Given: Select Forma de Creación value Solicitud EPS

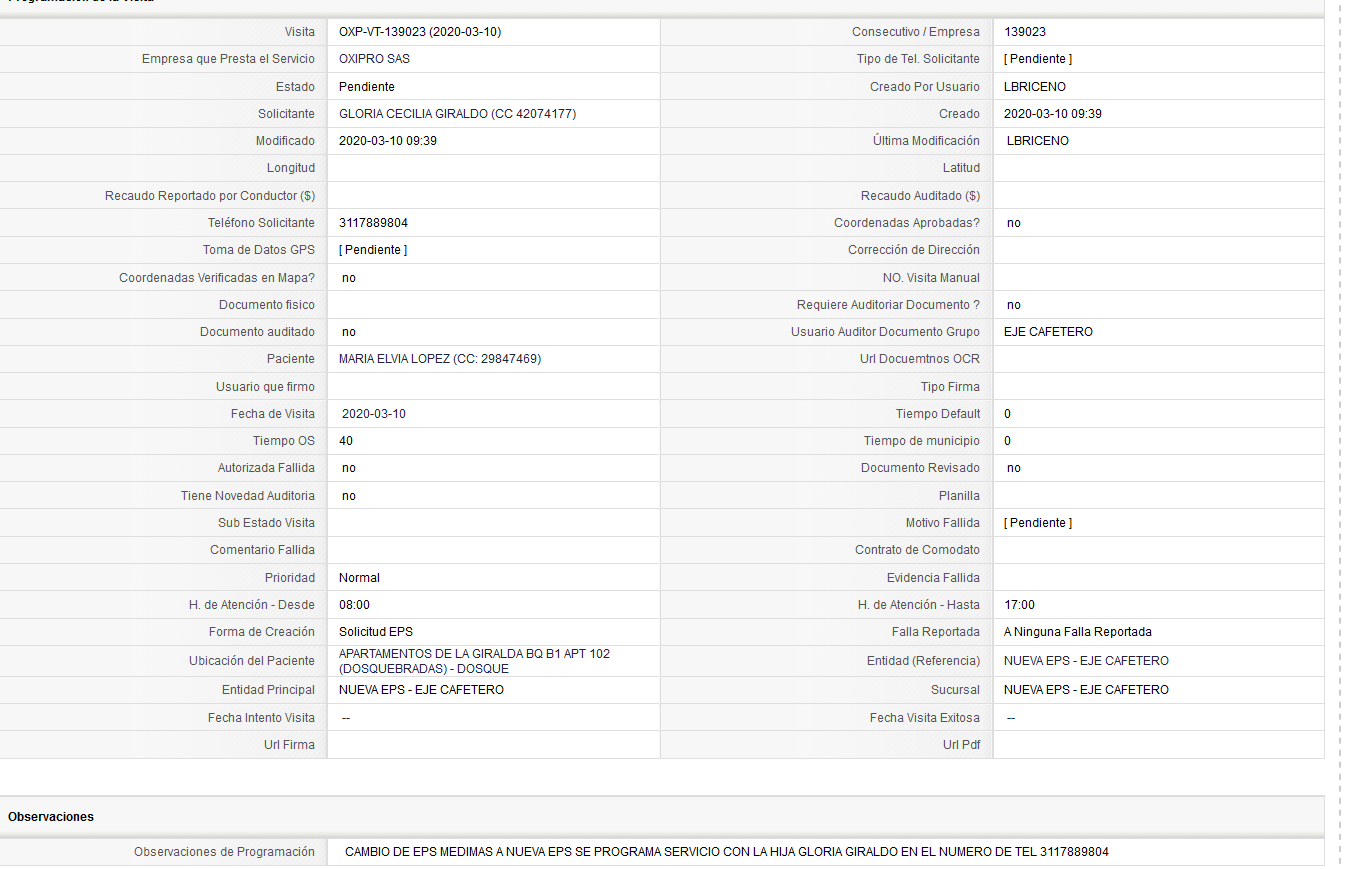Looking at the screenshot, I should pyautogui.click(x=376, y=632).
